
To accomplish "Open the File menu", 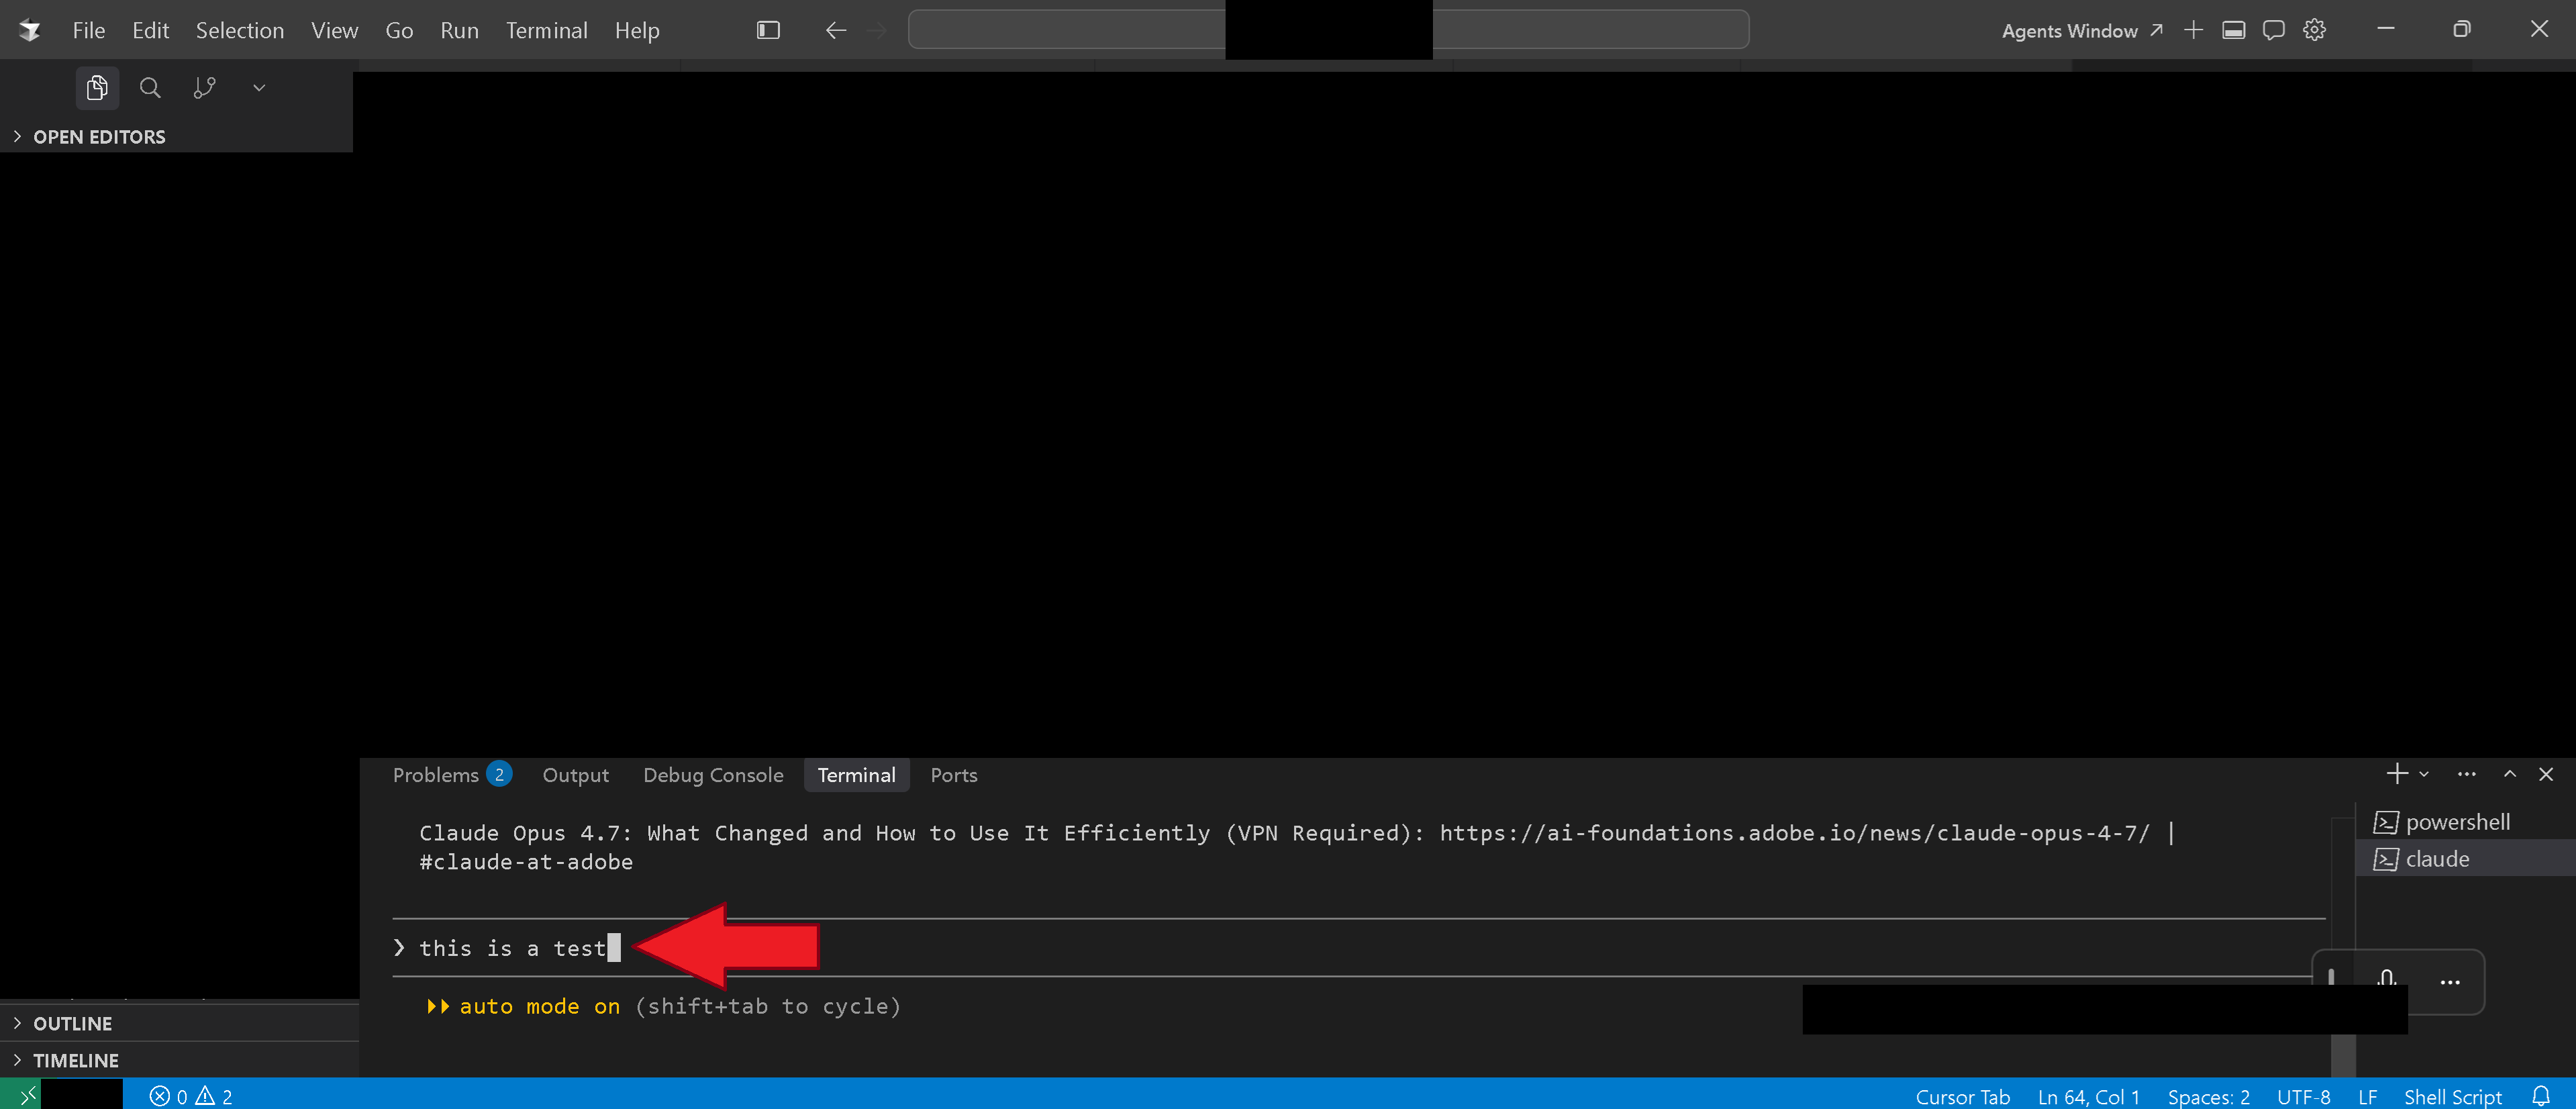I will (x=88, y=31).
